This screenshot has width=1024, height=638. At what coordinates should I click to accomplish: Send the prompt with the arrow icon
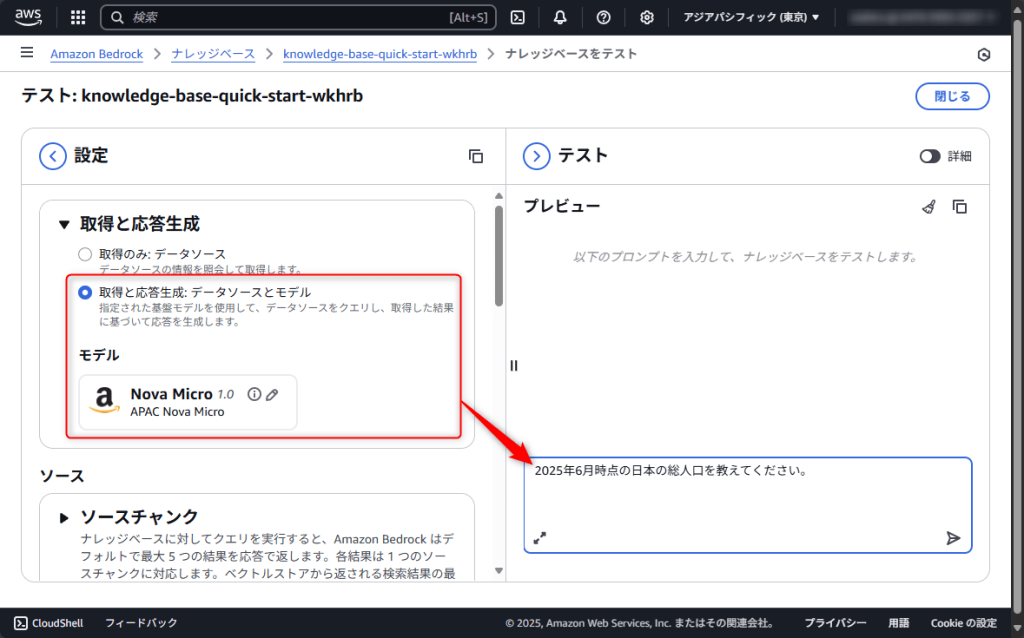tap(953, 538)
